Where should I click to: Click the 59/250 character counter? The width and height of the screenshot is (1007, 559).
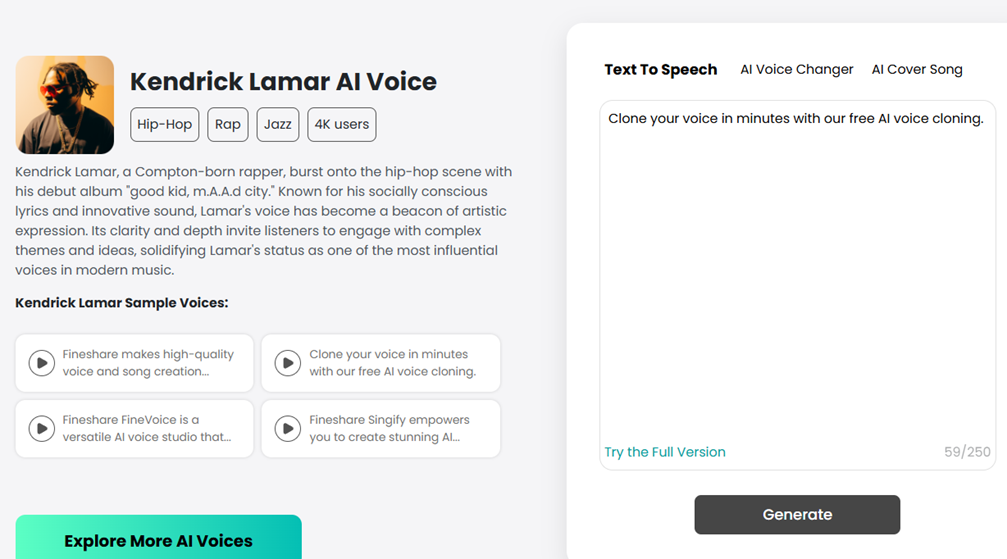pos(967,452)
